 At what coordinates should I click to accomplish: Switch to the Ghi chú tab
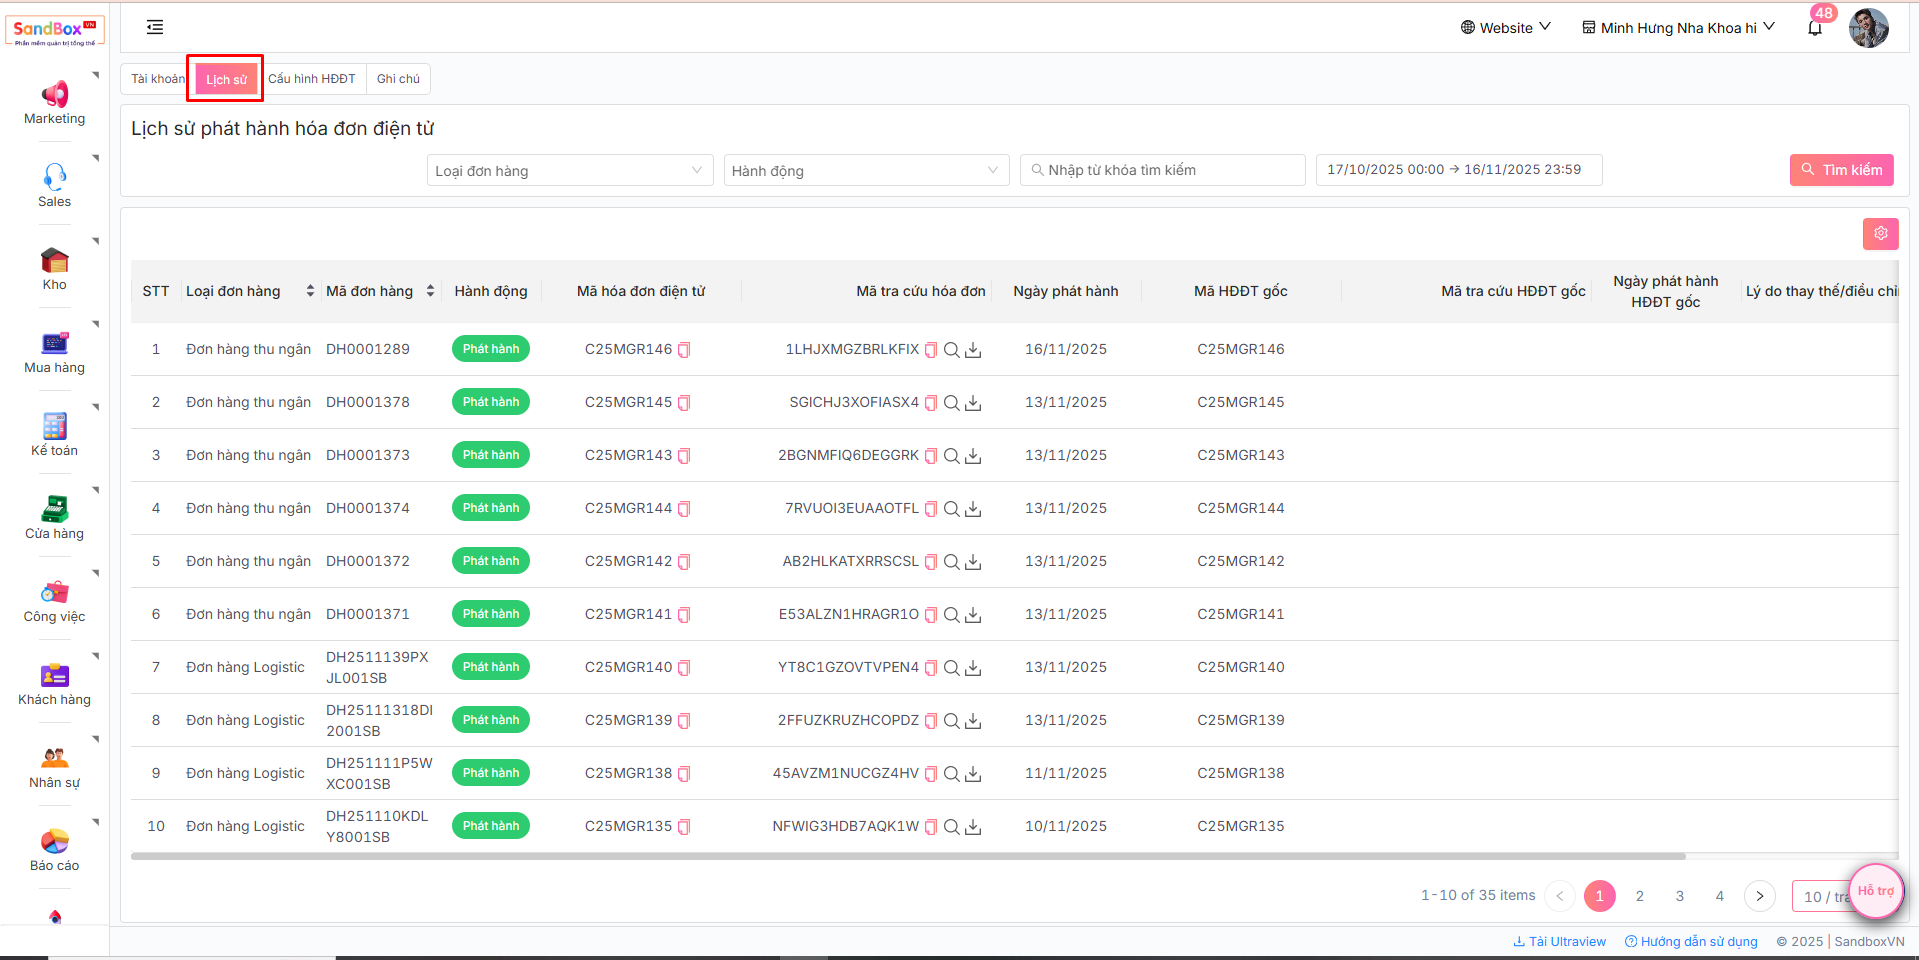point(398,79)
